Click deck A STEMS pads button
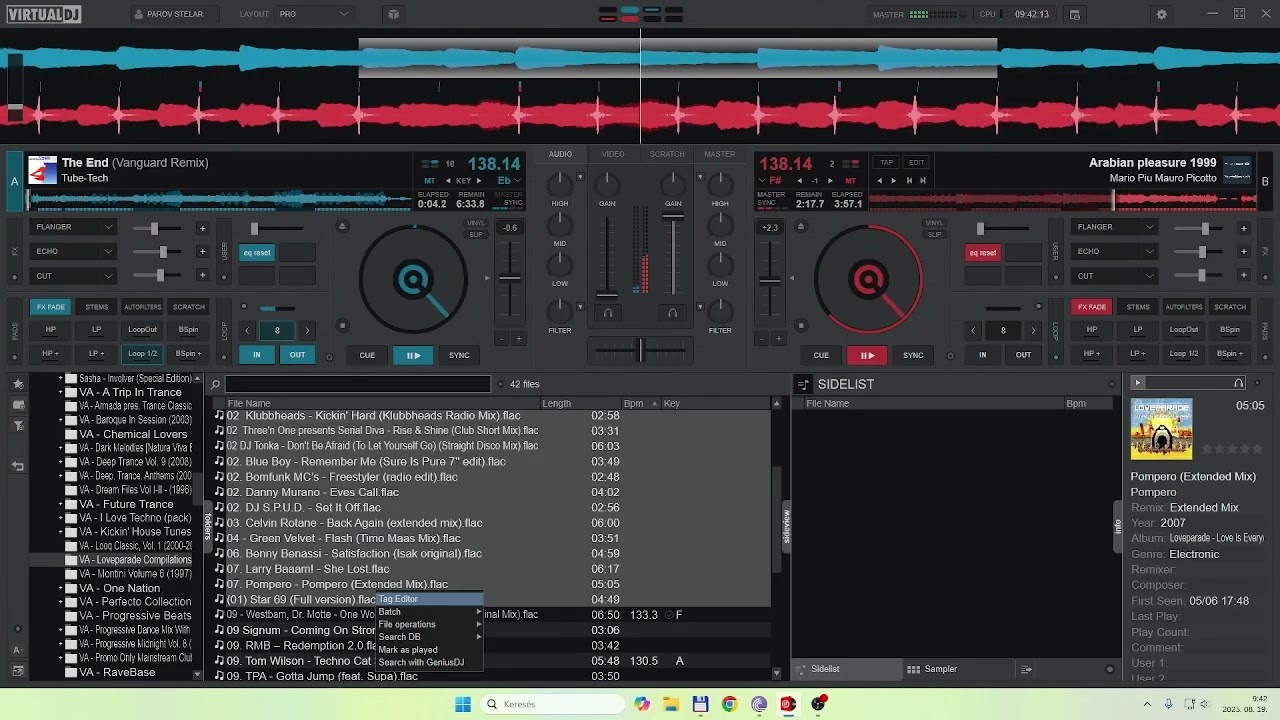Screen dimensions: 1280x720 tap(97, 307)
